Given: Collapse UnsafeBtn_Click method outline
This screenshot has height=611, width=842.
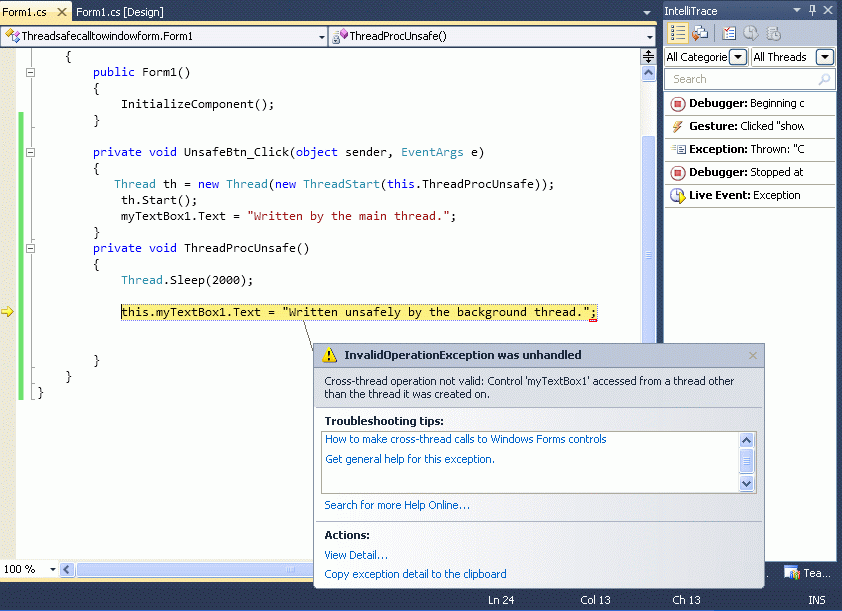Looking at the screenshot, I should click(30, 153).
